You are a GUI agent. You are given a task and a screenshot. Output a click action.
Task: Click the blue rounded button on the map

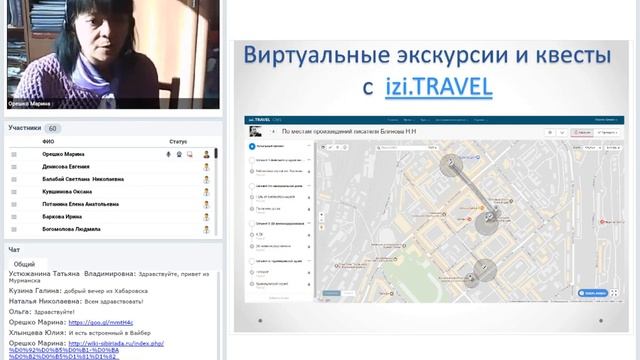coord(593,293)
